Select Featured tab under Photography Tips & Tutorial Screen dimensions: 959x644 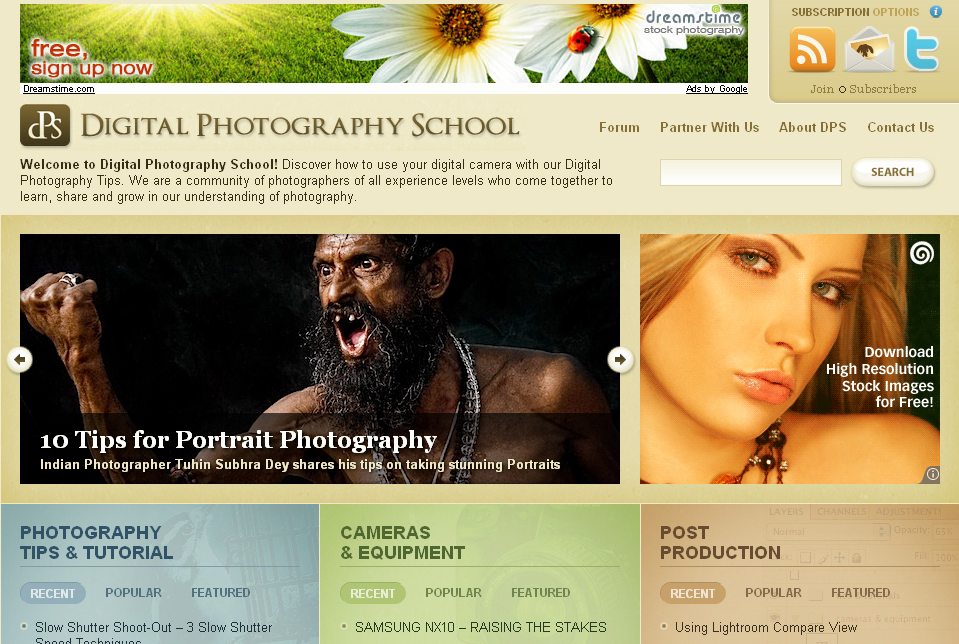coord(220,593)
